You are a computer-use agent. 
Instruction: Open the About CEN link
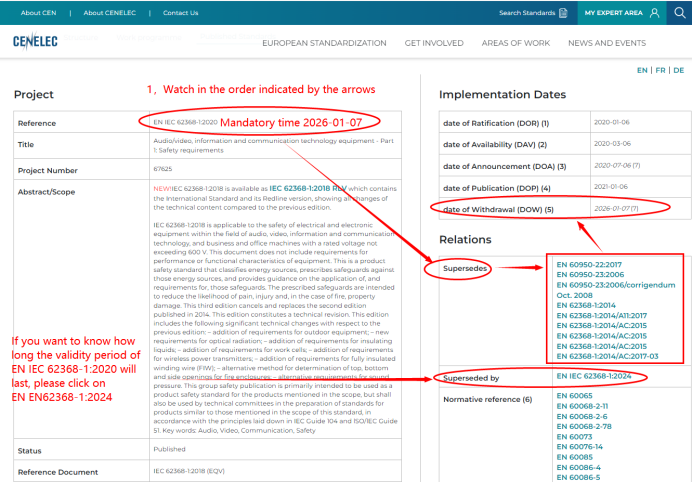[38, 13]
